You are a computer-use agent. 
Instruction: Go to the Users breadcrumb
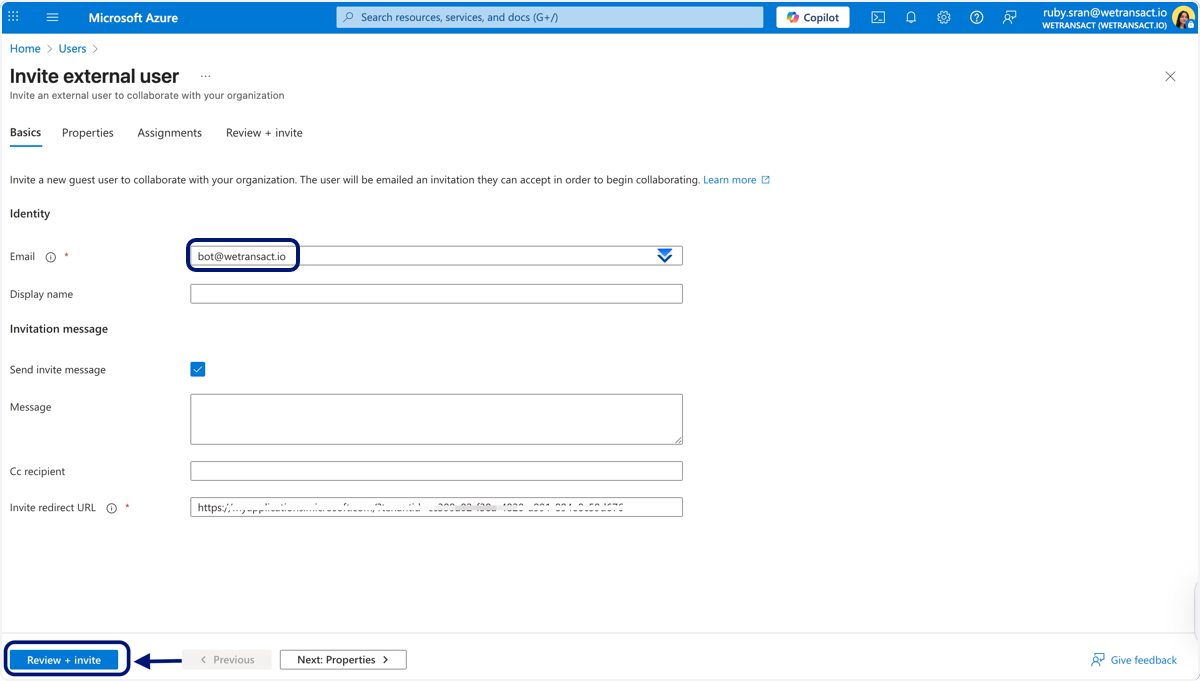tap(72, 48)
